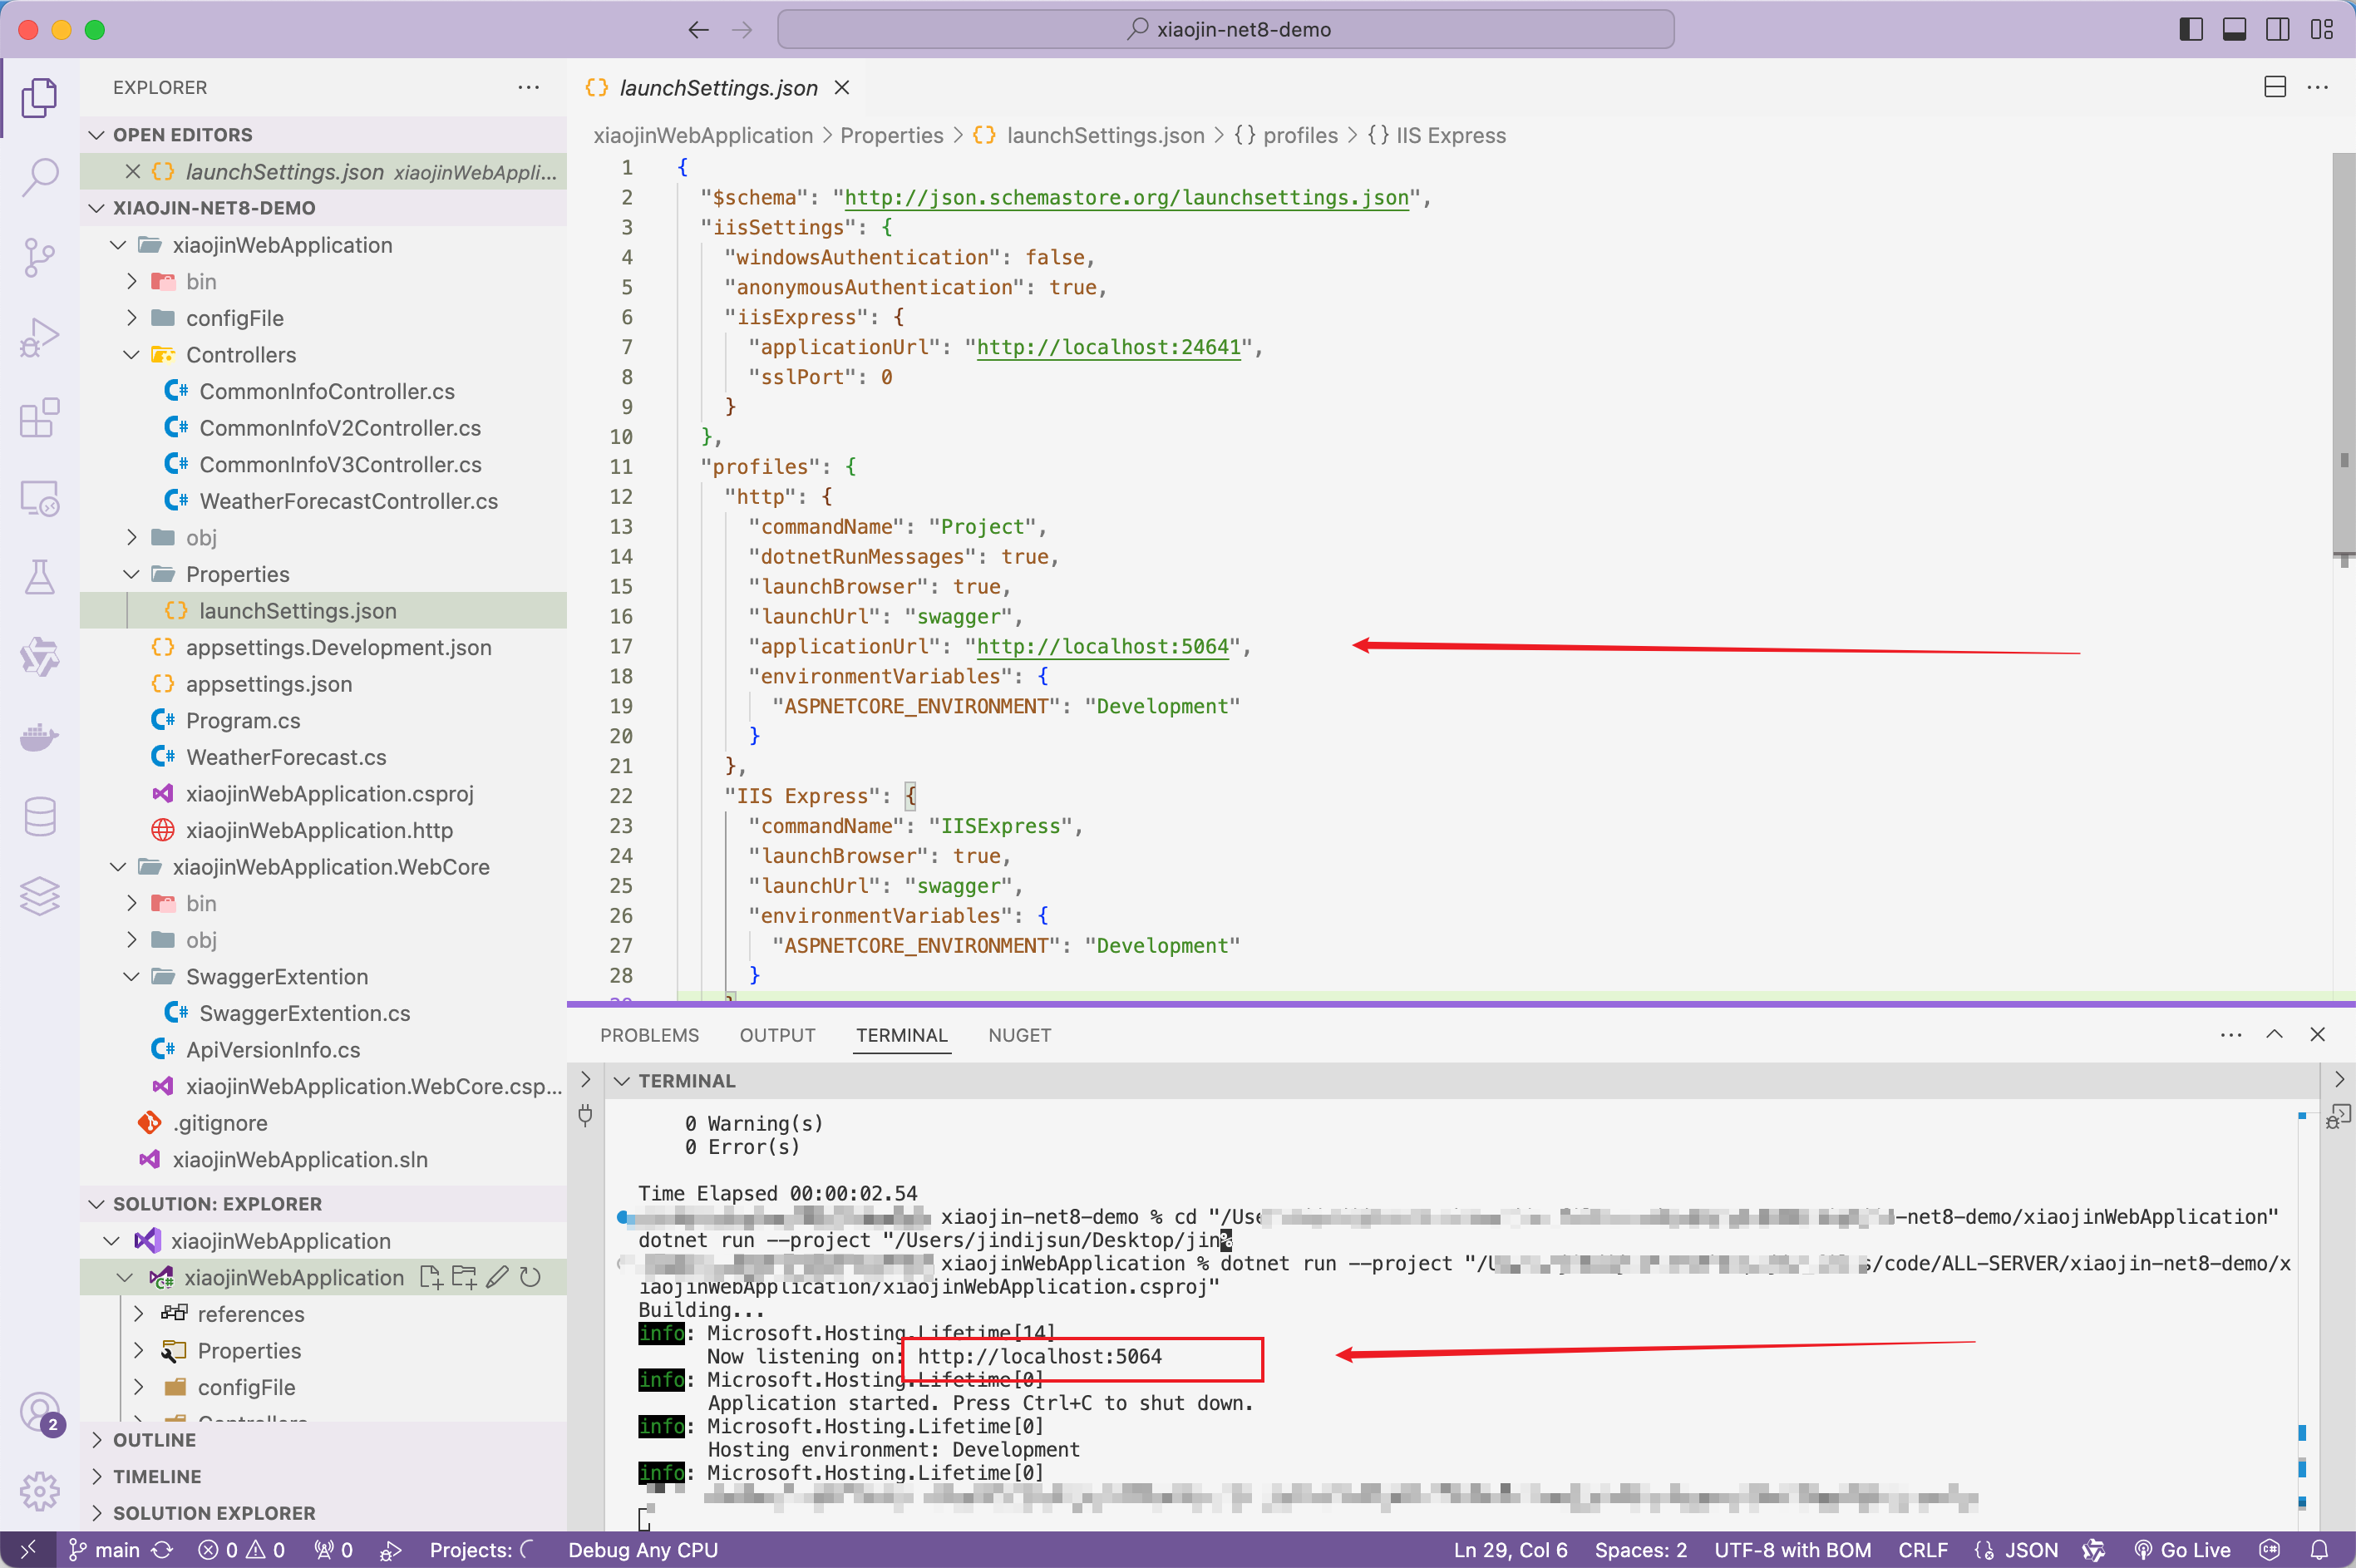The height and width of the screenshot is (1568, 2356).
Task: Click the editor vertical scrollbar
Action: (x=2343, y=350)
